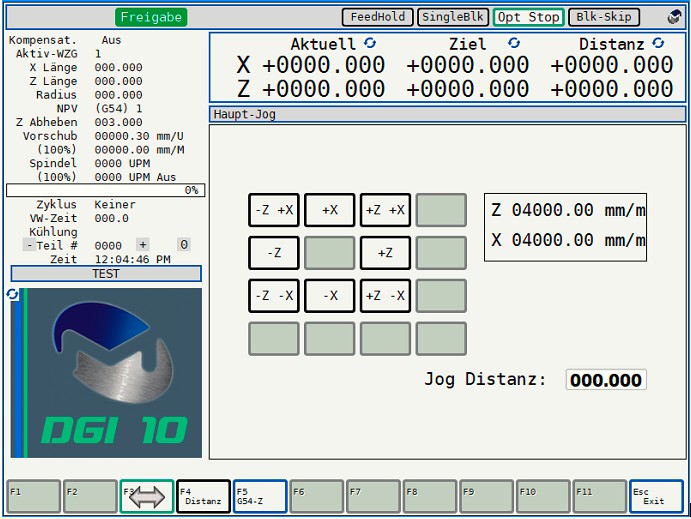This screenshot has width=691, height=519.
Task: Click the 0 reset button beside Teil #
Action: [184, 245]
